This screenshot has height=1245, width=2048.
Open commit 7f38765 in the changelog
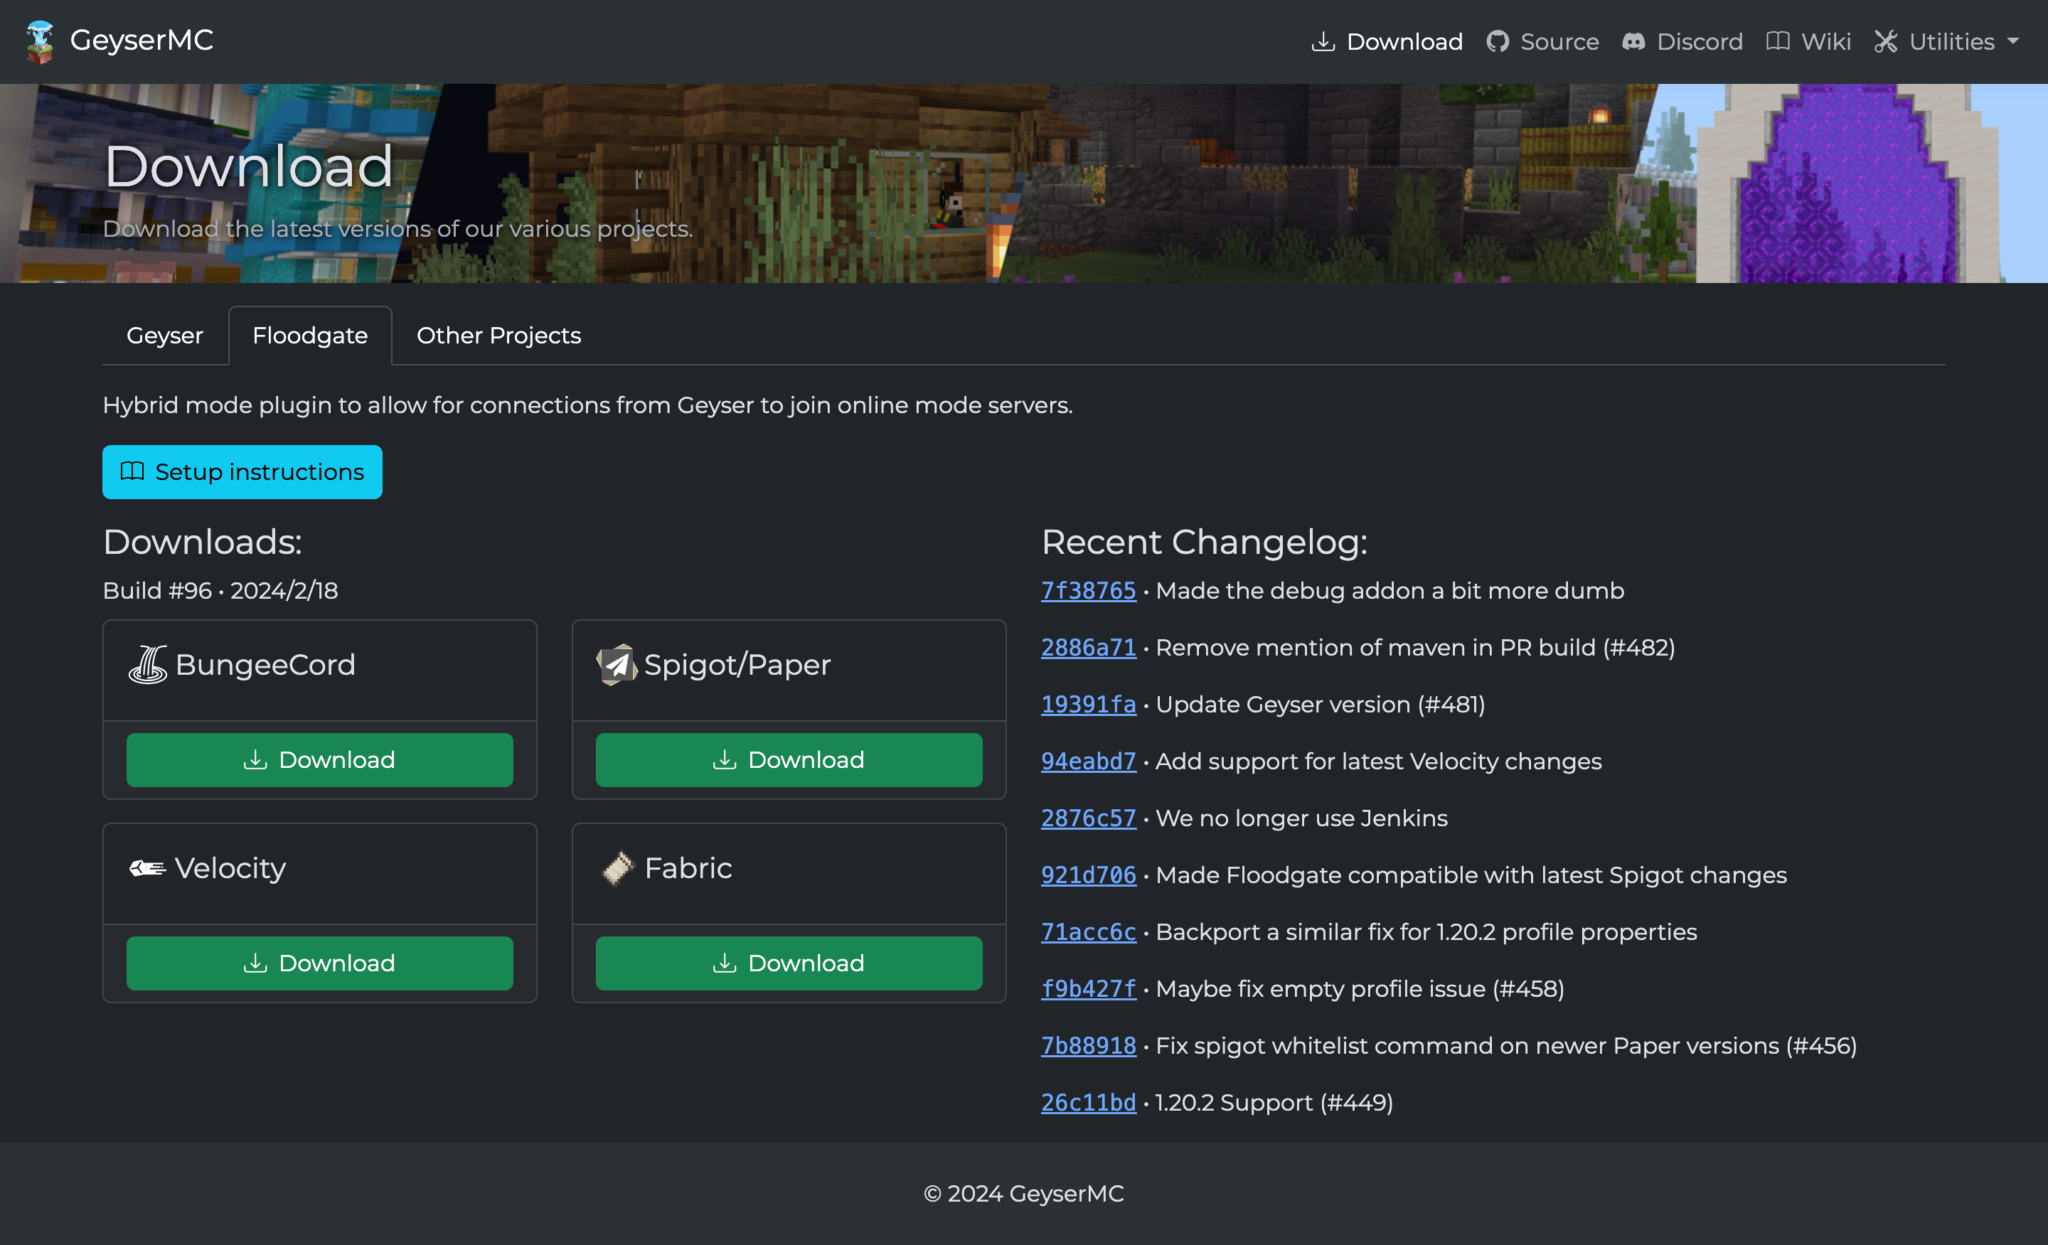[x=1088, y=590]
